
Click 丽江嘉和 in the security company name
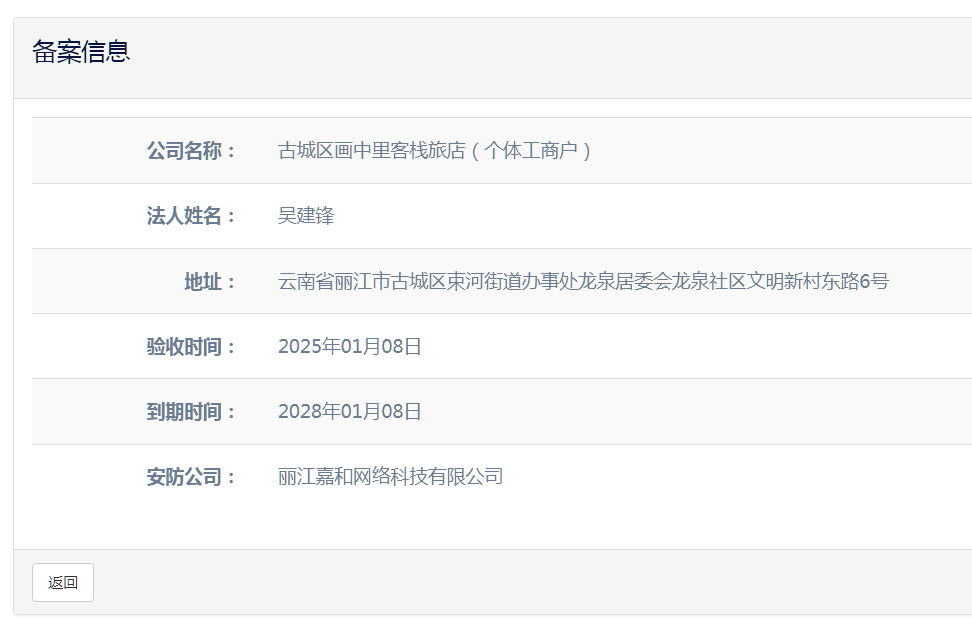point(315,477)
